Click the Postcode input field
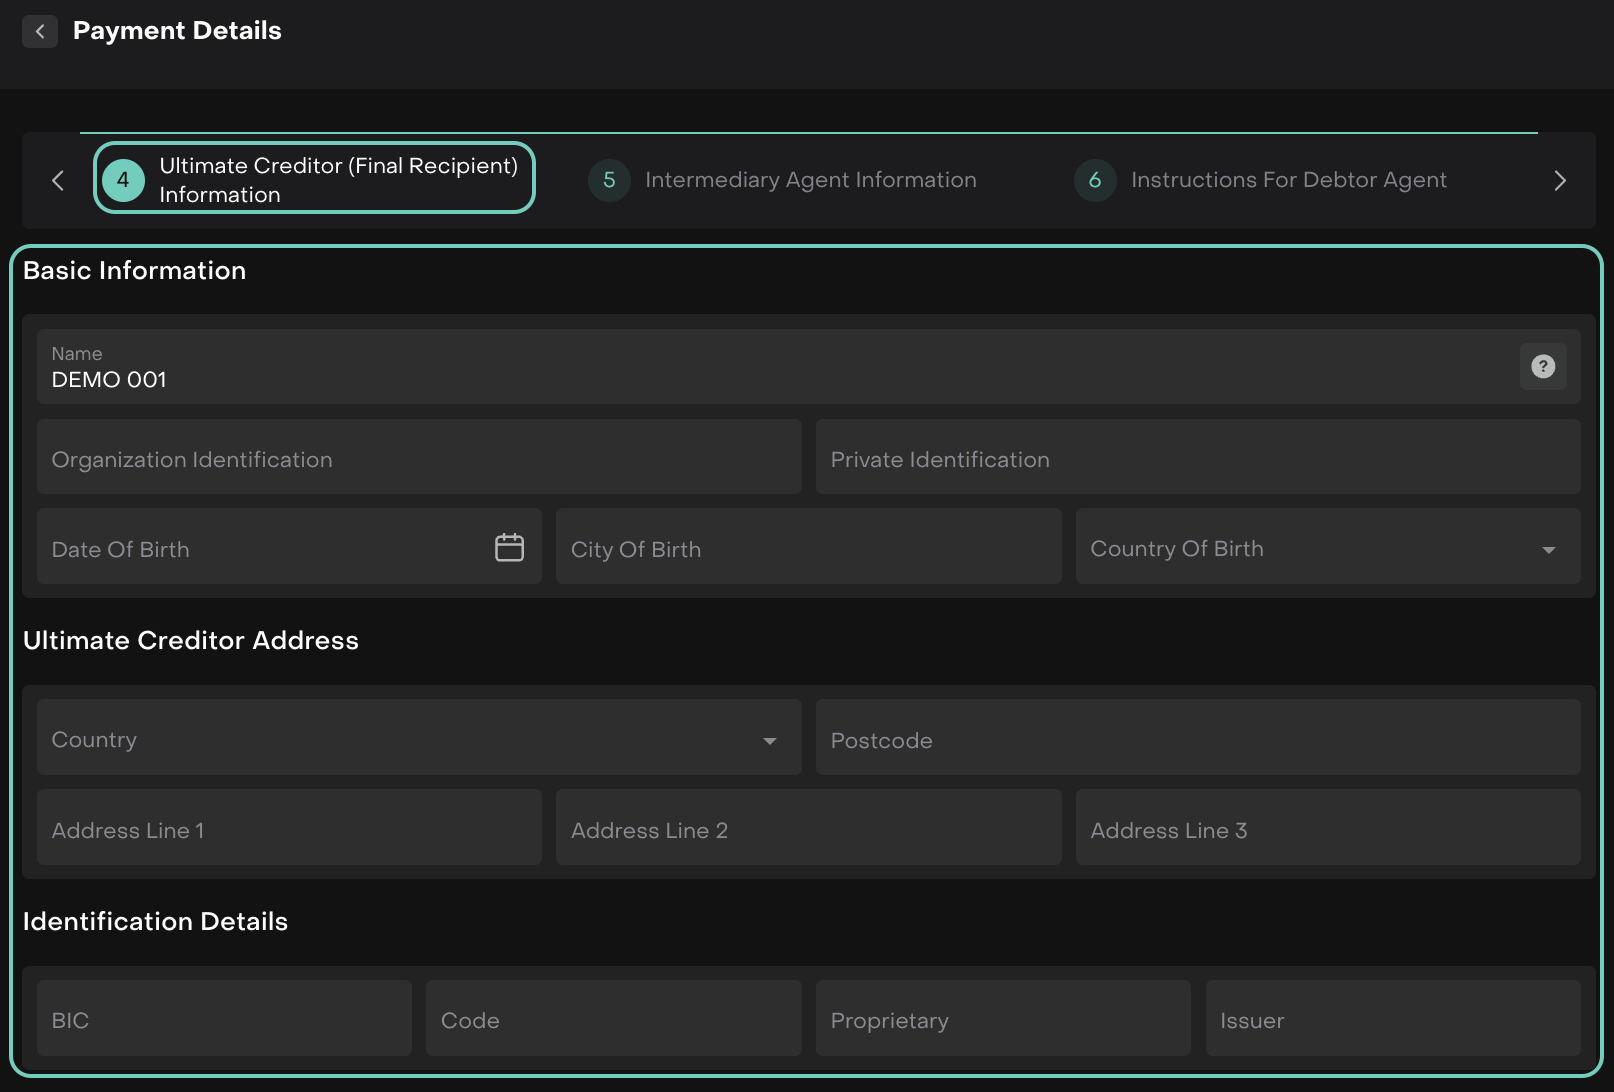This screenshot has height=1092, width=1614. (1197, 738)
